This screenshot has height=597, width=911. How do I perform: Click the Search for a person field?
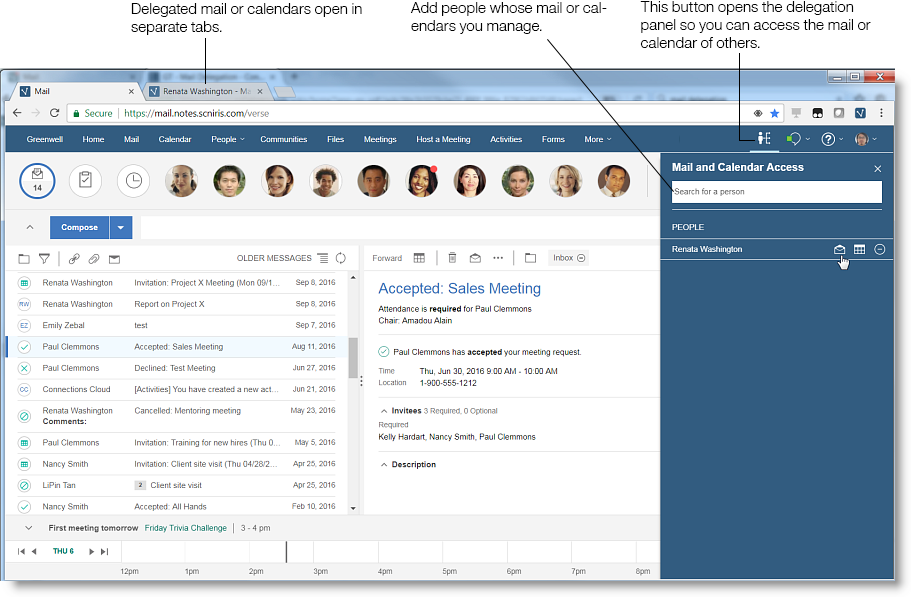(x=776, y=191)
